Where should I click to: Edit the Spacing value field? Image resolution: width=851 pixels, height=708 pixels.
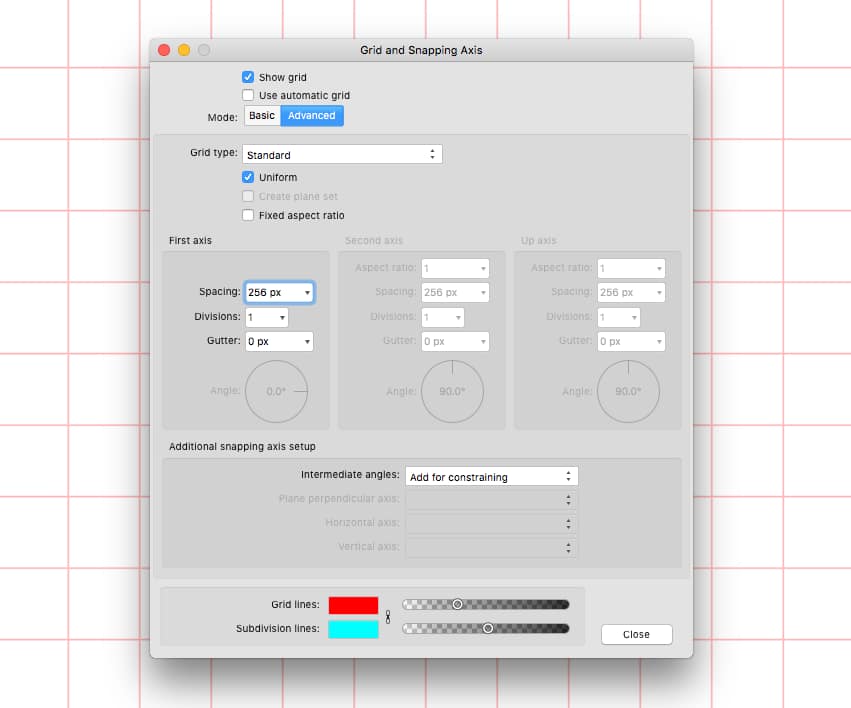(270, 292)
